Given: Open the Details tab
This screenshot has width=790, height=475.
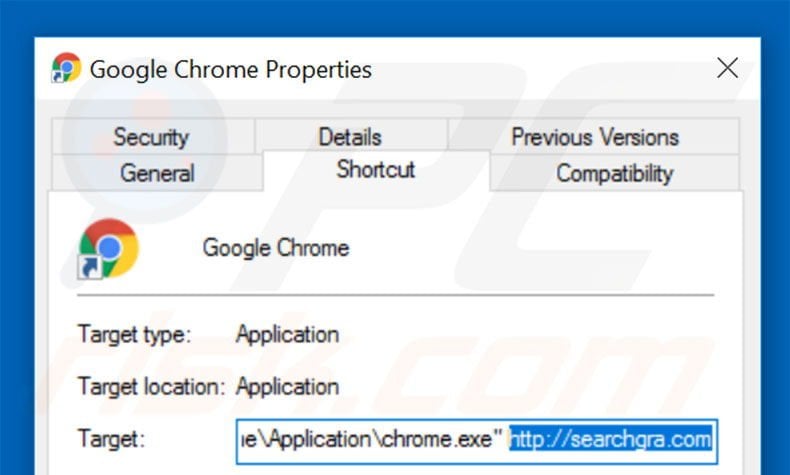Looking at the screenshot, I should [351, 137].
